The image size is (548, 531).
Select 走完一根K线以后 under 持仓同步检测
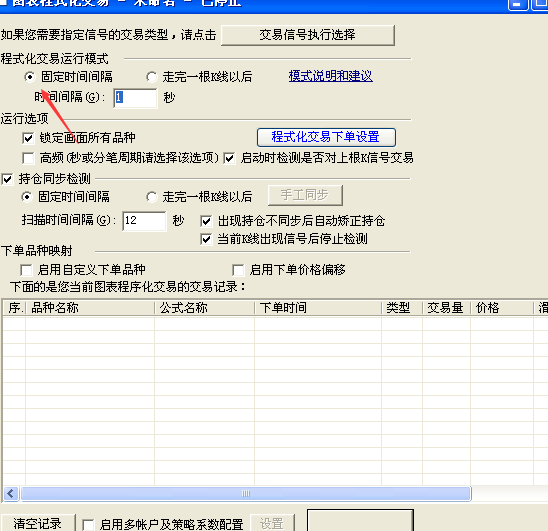[151, 197]
